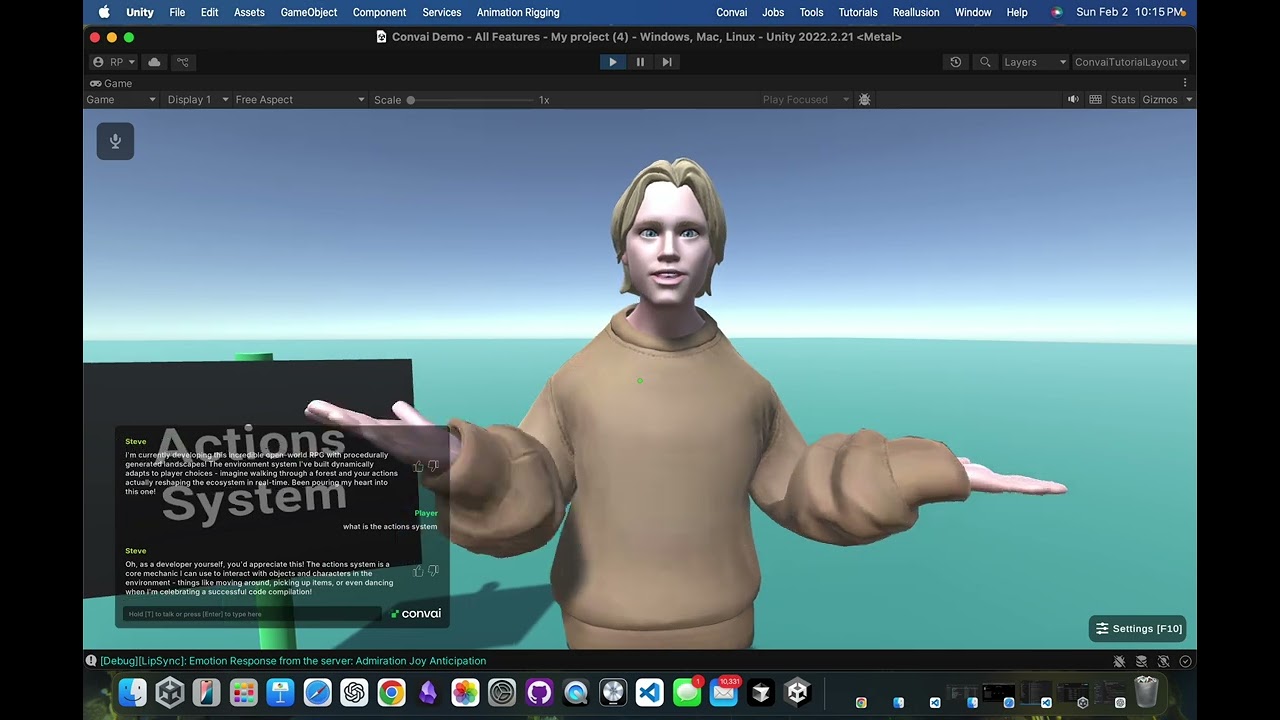Image resolution: width=1280 pixels, height=720 pixels.
Task: Open the Apple menu
Action: coord(104,12)
